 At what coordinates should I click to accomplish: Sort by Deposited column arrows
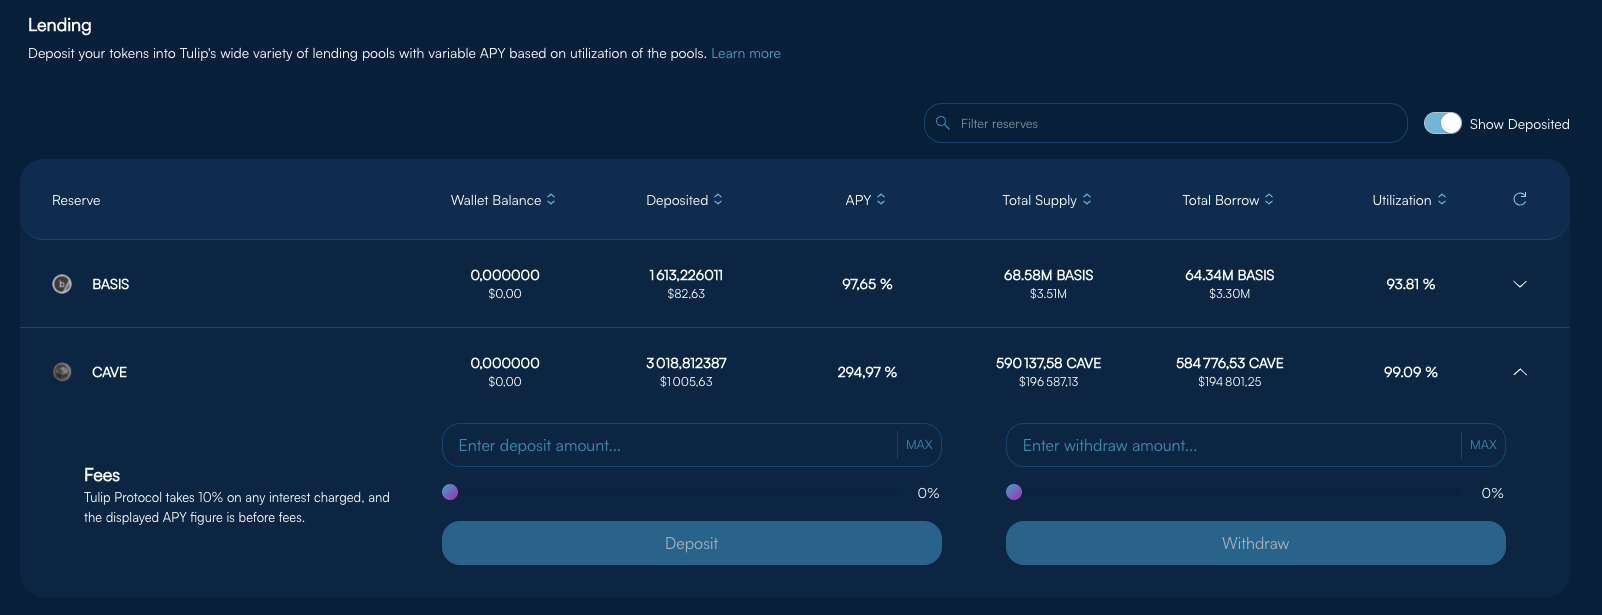(718, 200)
